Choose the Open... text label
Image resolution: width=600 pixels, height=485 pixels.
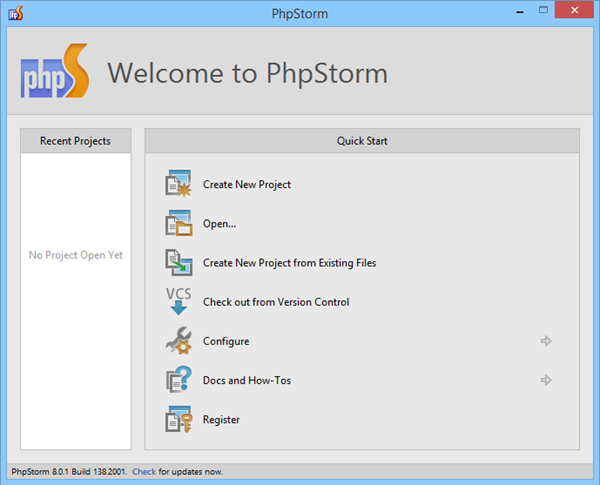[219, 223]
